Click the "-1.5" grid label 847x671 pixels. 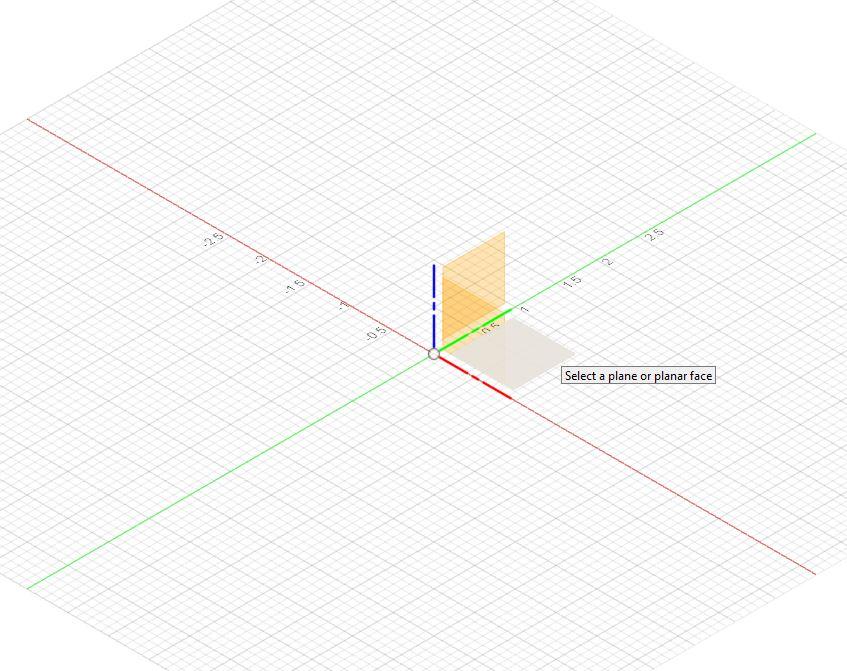pos(295,286)
